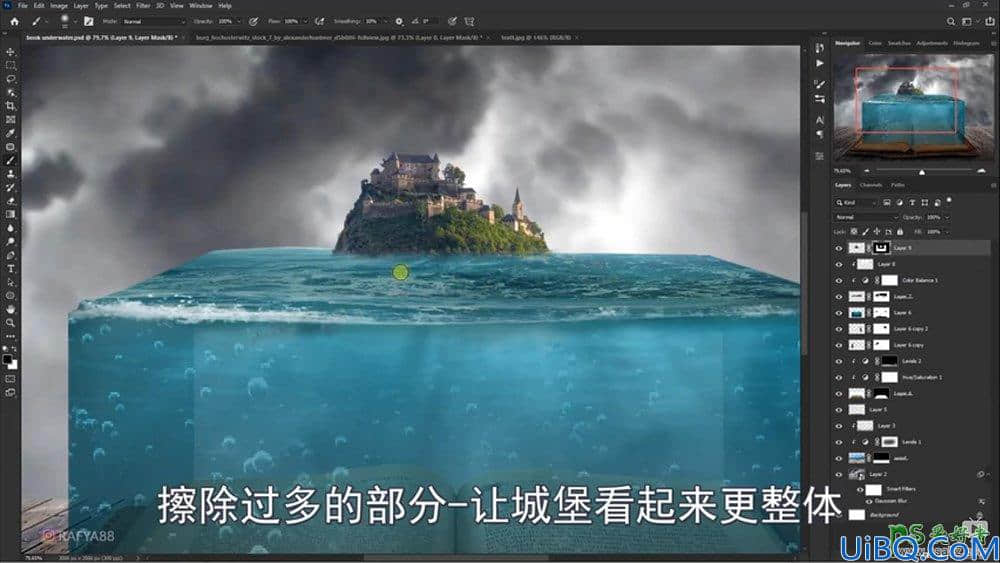1000x563 pixels.
Task: Select the Horizontal Type tool
Action: tap(10, 268)
